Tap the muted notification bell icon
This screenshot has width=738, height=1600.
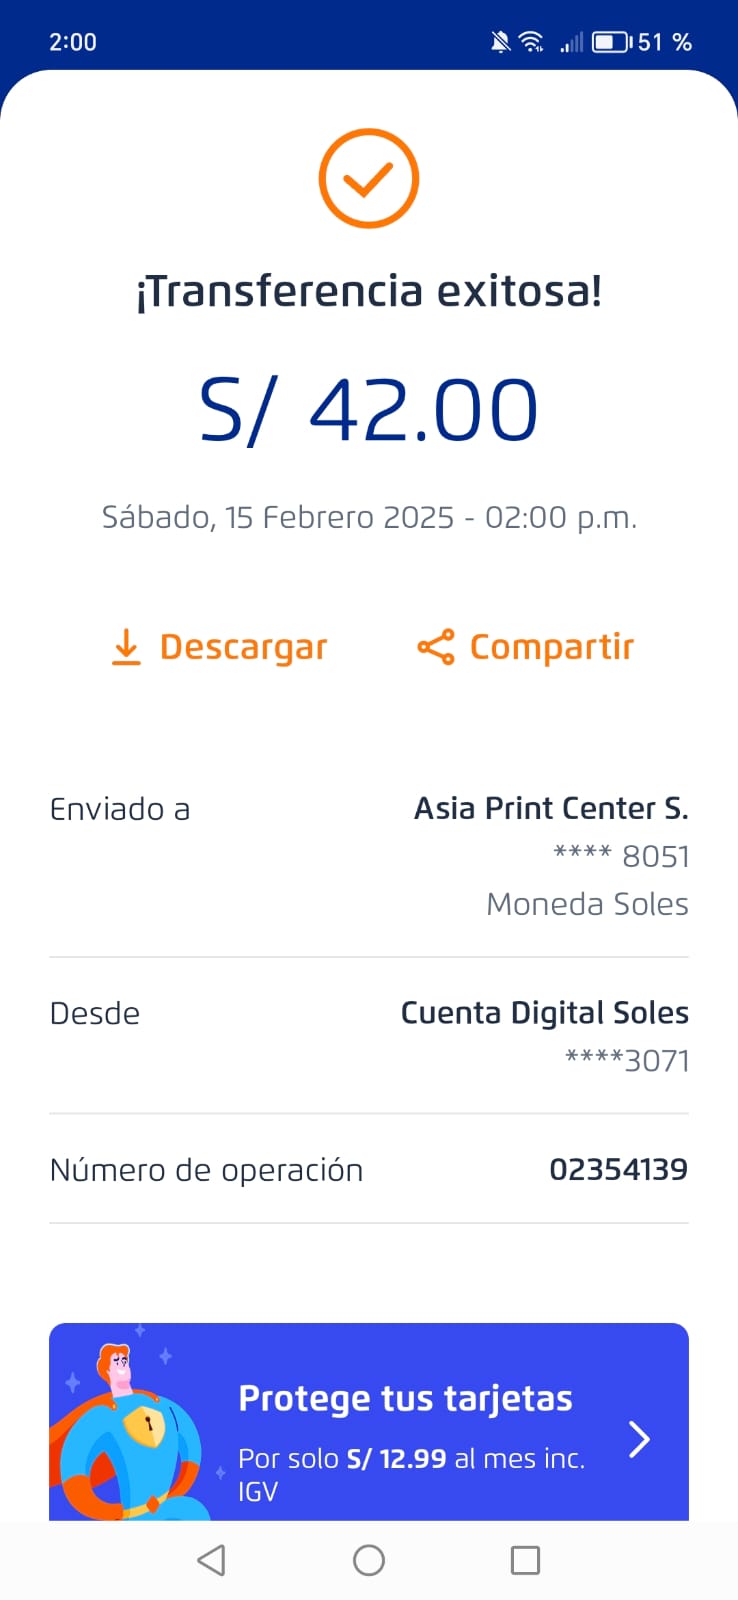500,42
